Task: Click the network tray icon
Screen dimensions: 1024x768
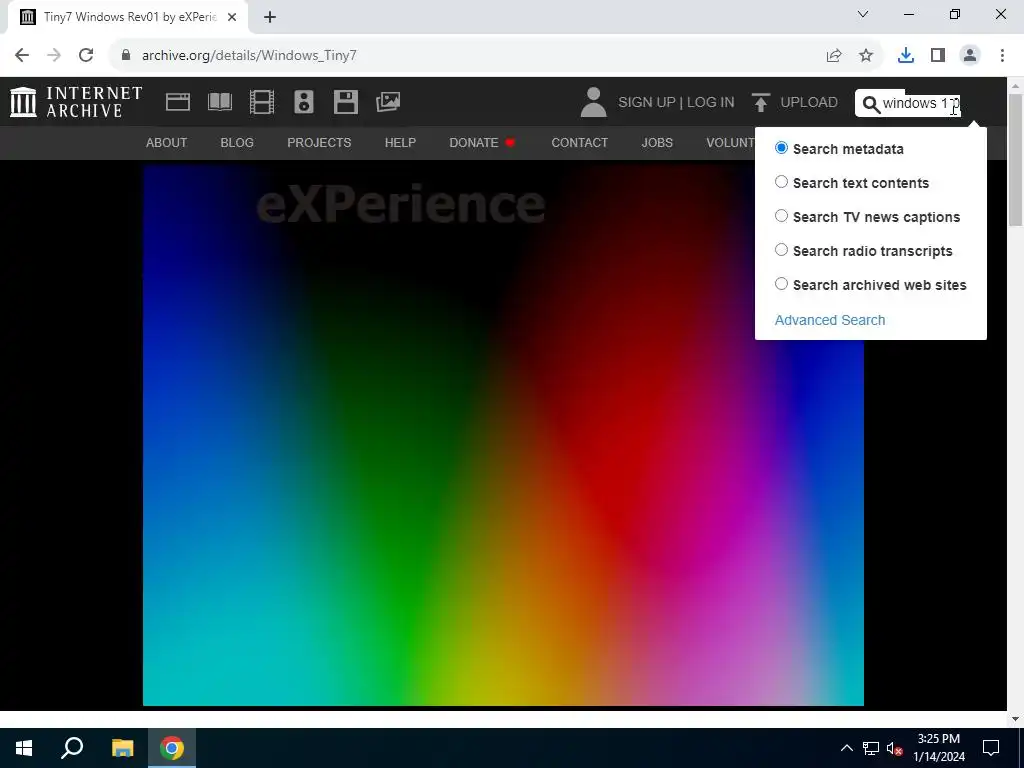Action: pyautogui.click(x=871, y=748)
